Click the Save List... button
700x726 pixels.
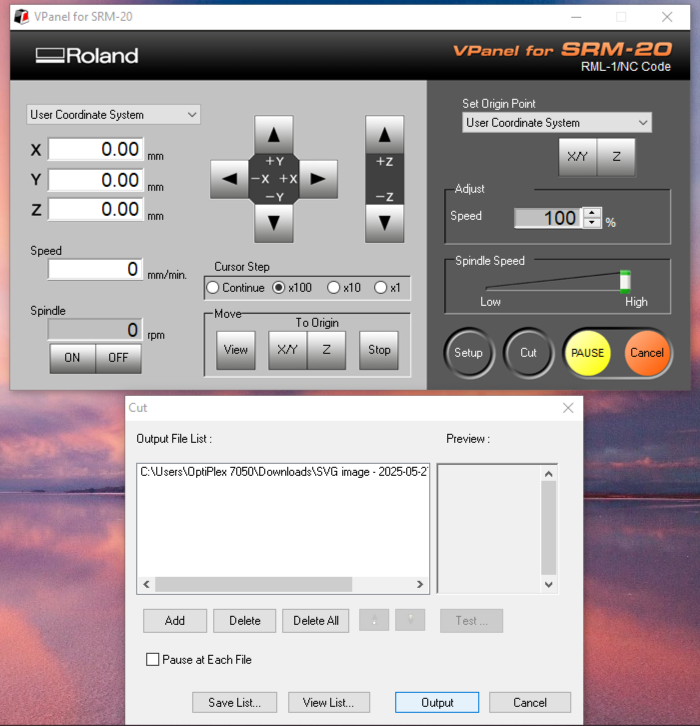coord(235,702)
